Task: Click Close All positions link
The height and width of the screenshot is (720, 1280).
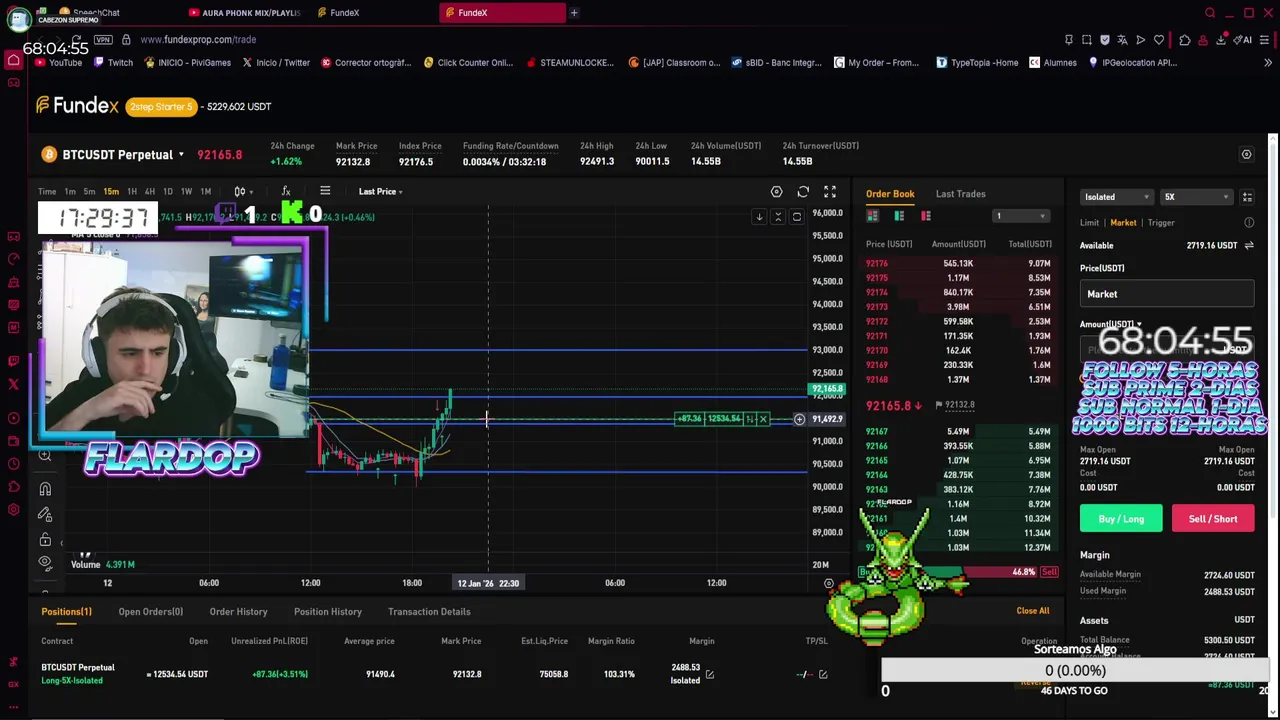Action: pos(1033,611)
